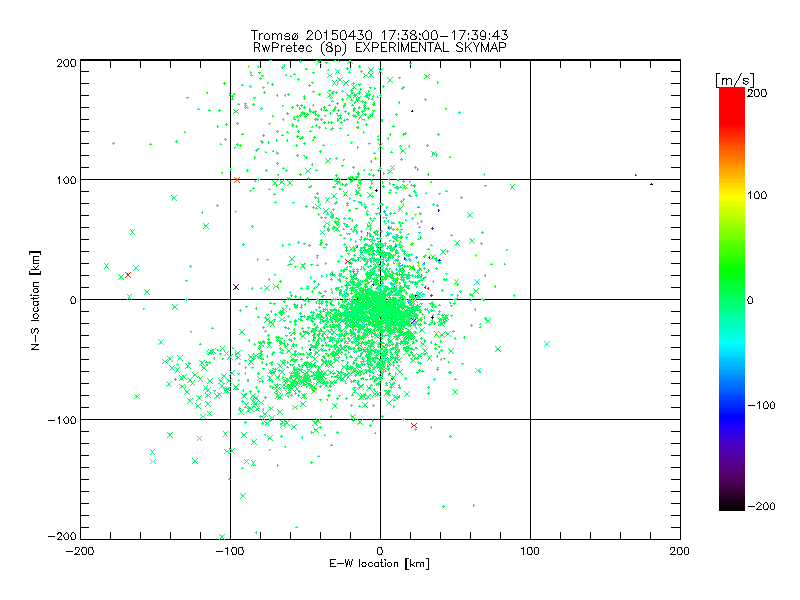Click the purple X marker near -100 km
The width and height of the screenshot is (800, 600).
point(236,287)
